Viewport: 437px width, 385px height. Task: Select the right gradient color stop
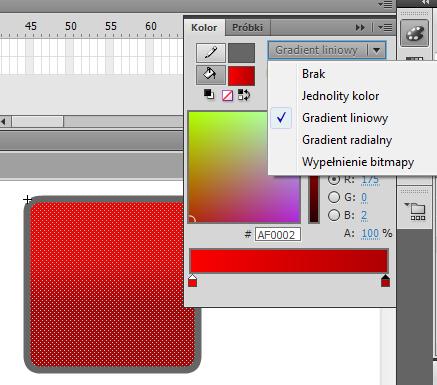385,281
